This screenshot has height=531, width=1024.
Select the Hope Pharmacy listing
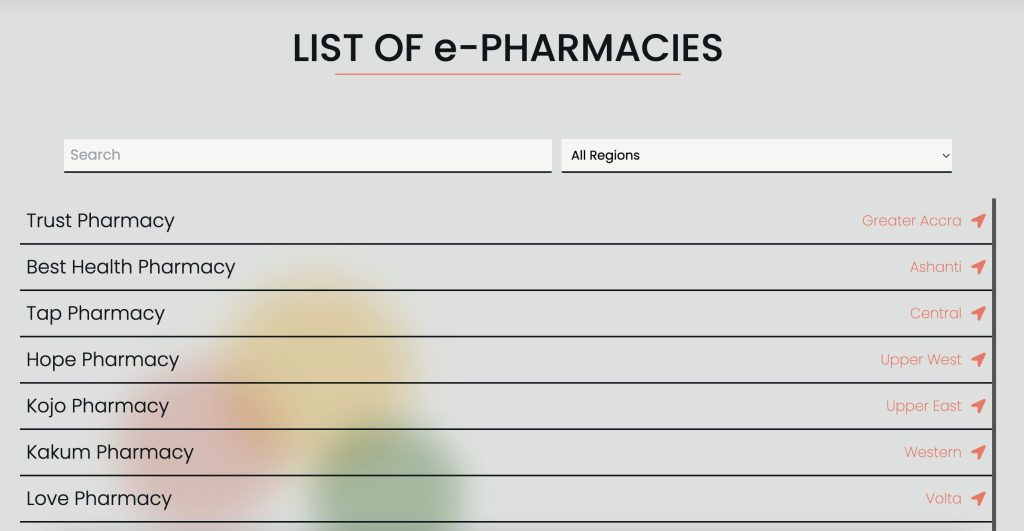coord(506,361)
